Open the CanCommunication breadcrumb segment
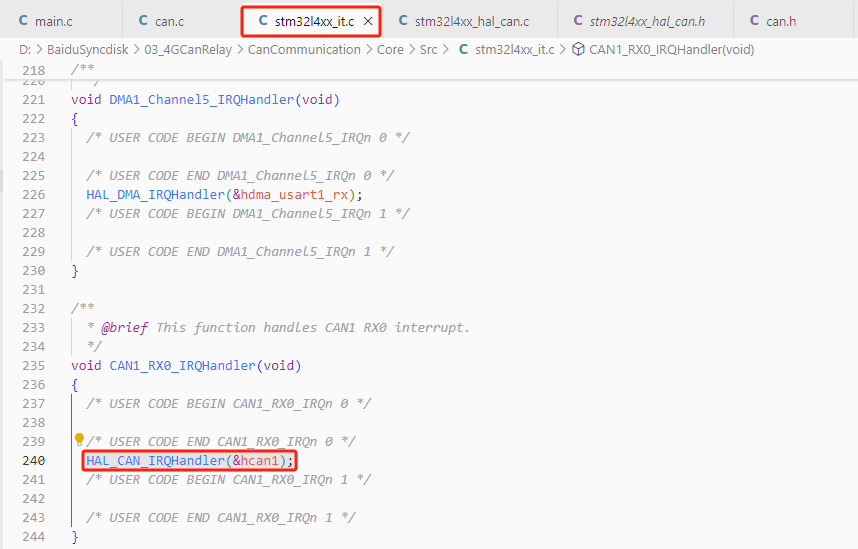Viewport: 858px width, 549px height. (x=304, y=50)
